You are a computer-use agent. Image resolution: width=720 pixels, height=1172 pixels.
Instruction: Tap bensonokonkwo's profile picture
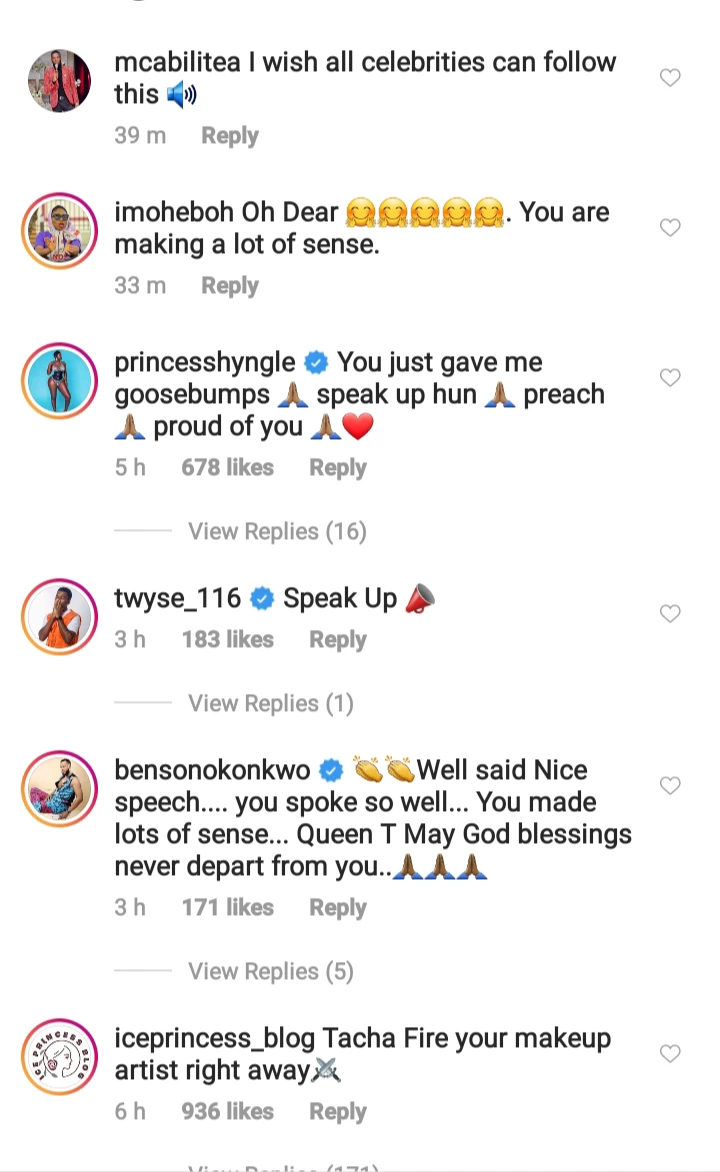point(59,788)
